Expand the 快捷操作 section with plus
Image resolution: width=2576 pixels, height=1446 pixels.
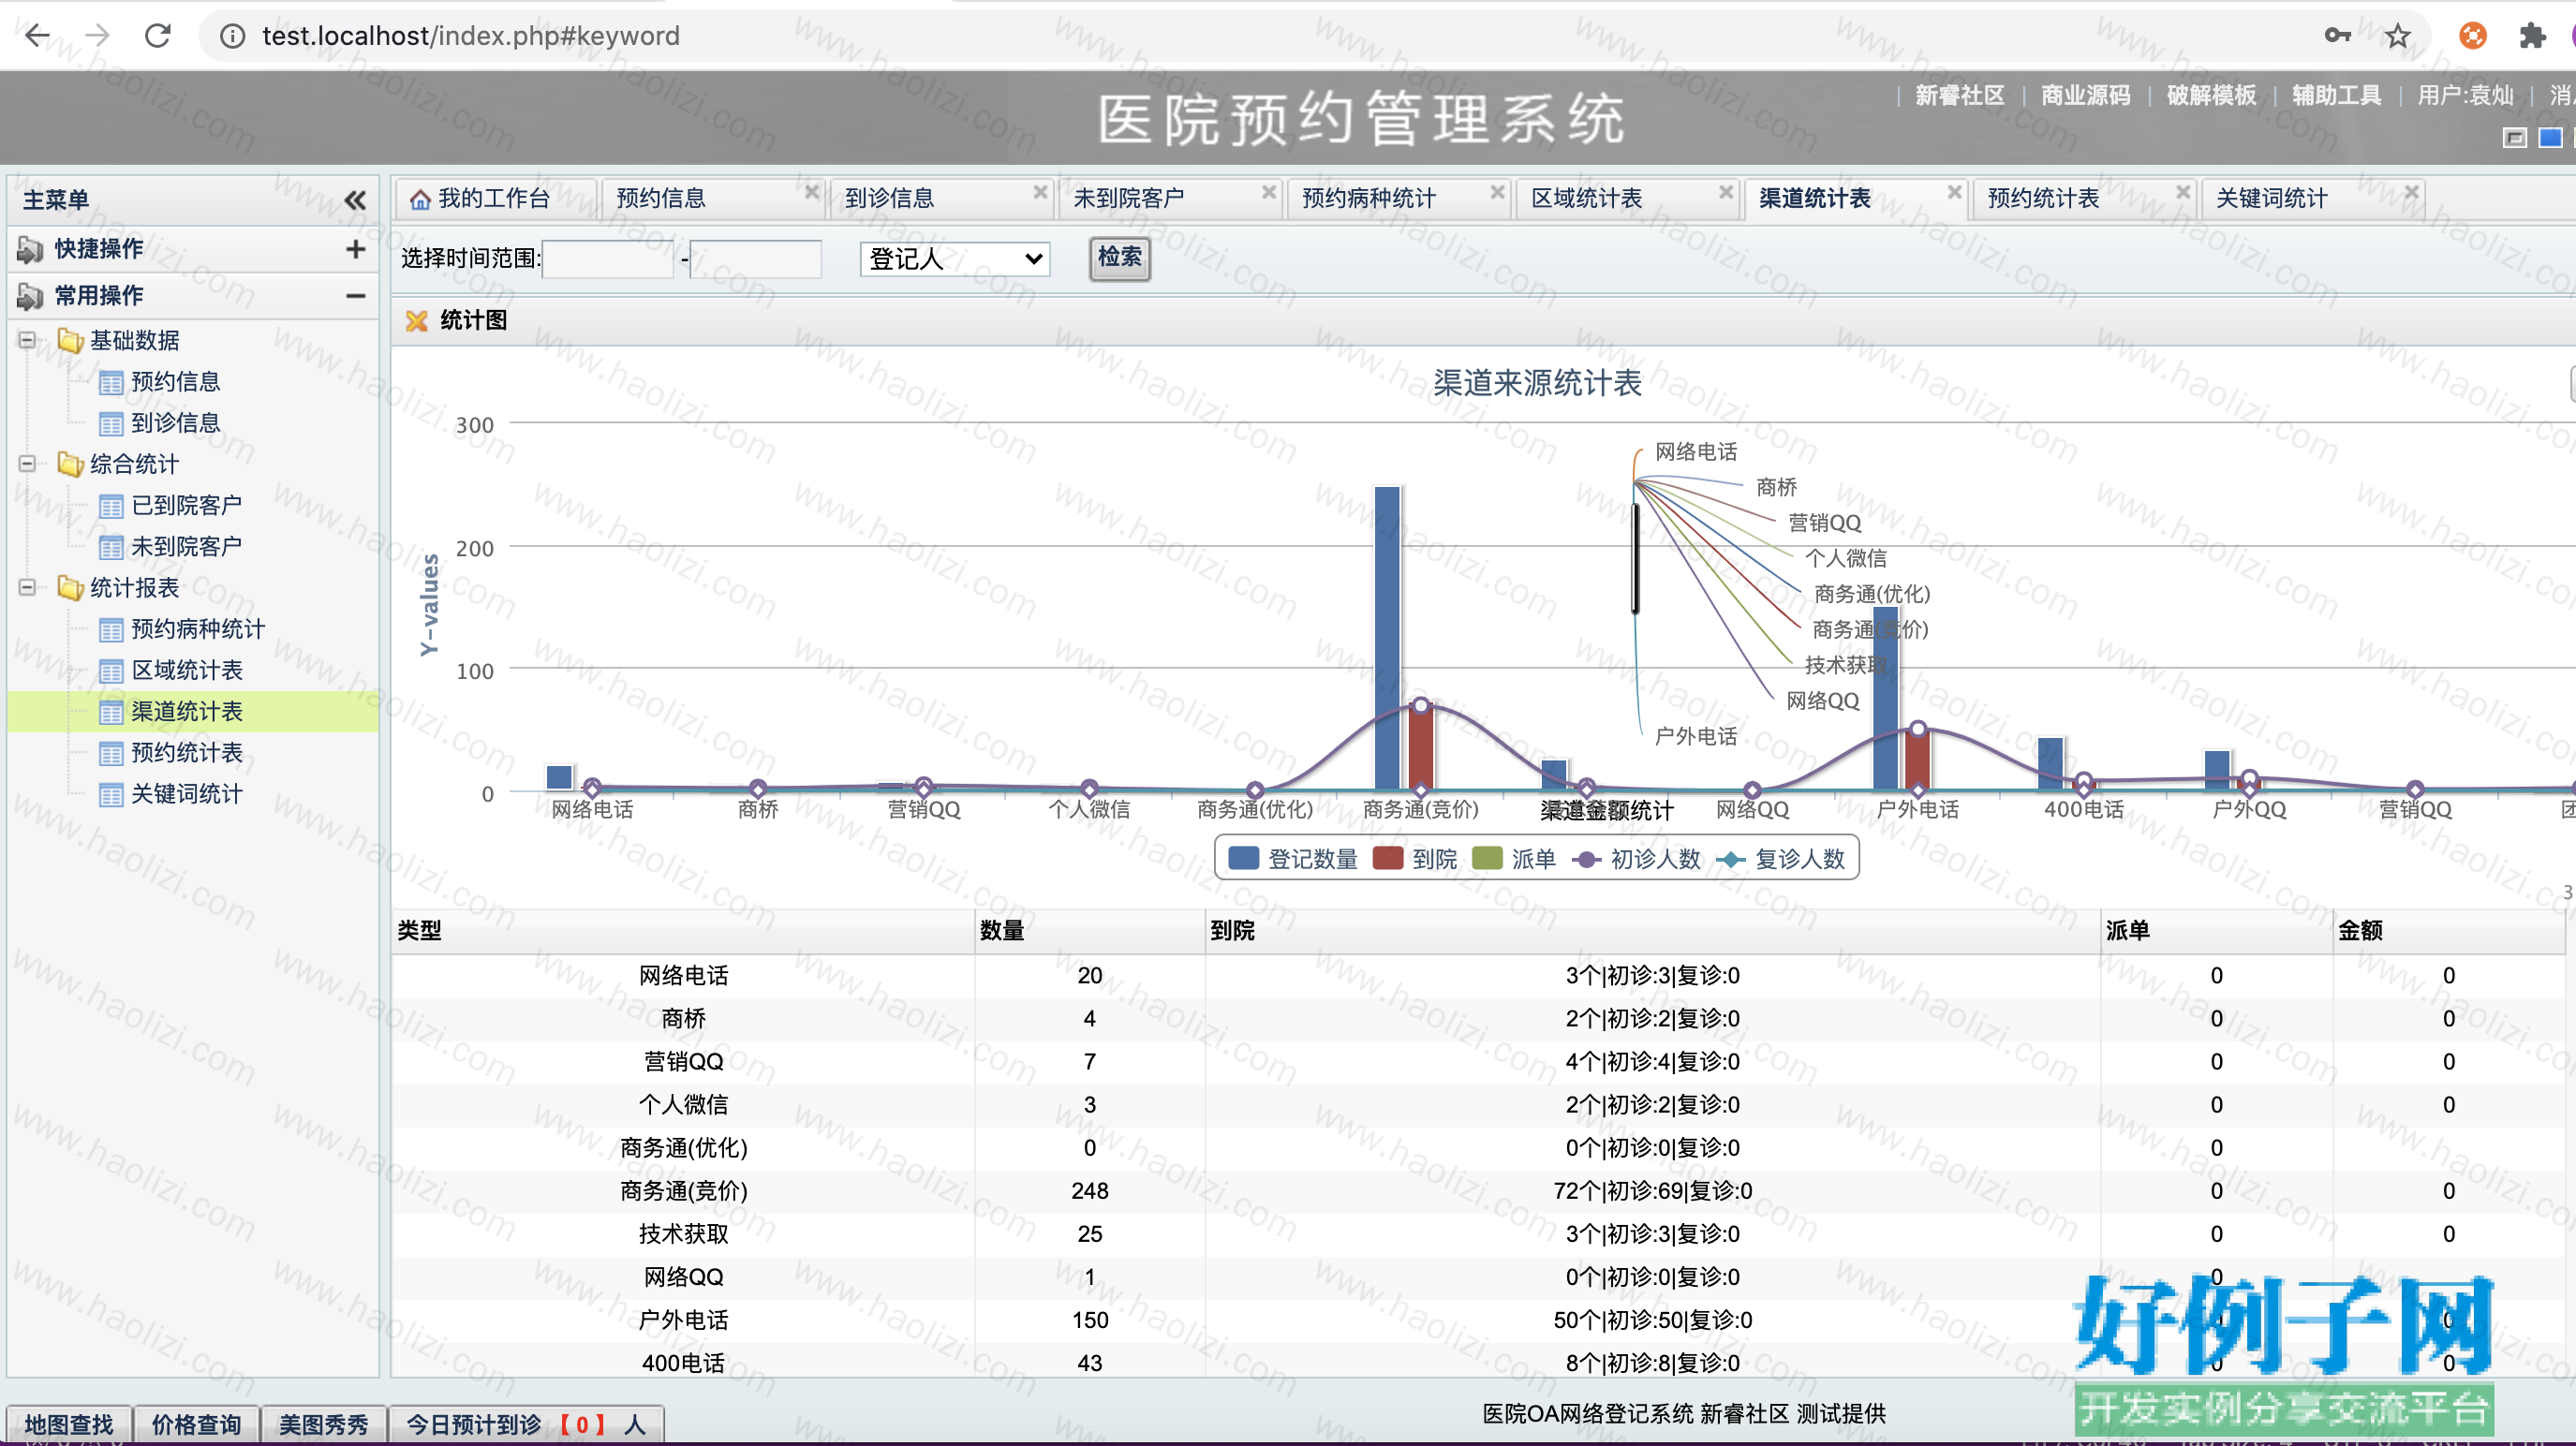[355, 249]
